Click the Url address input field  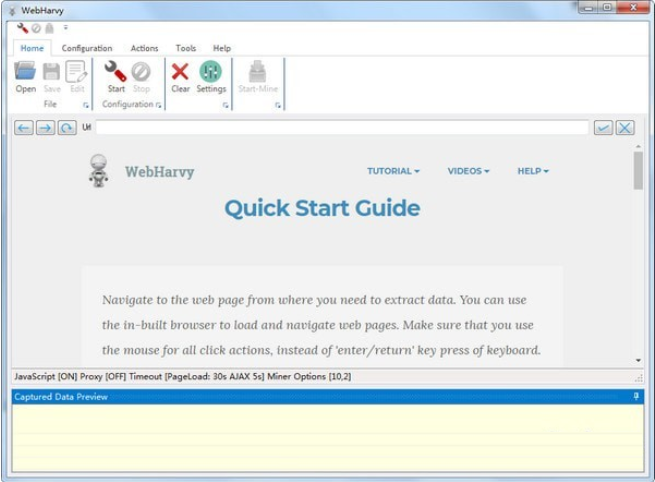341,128
